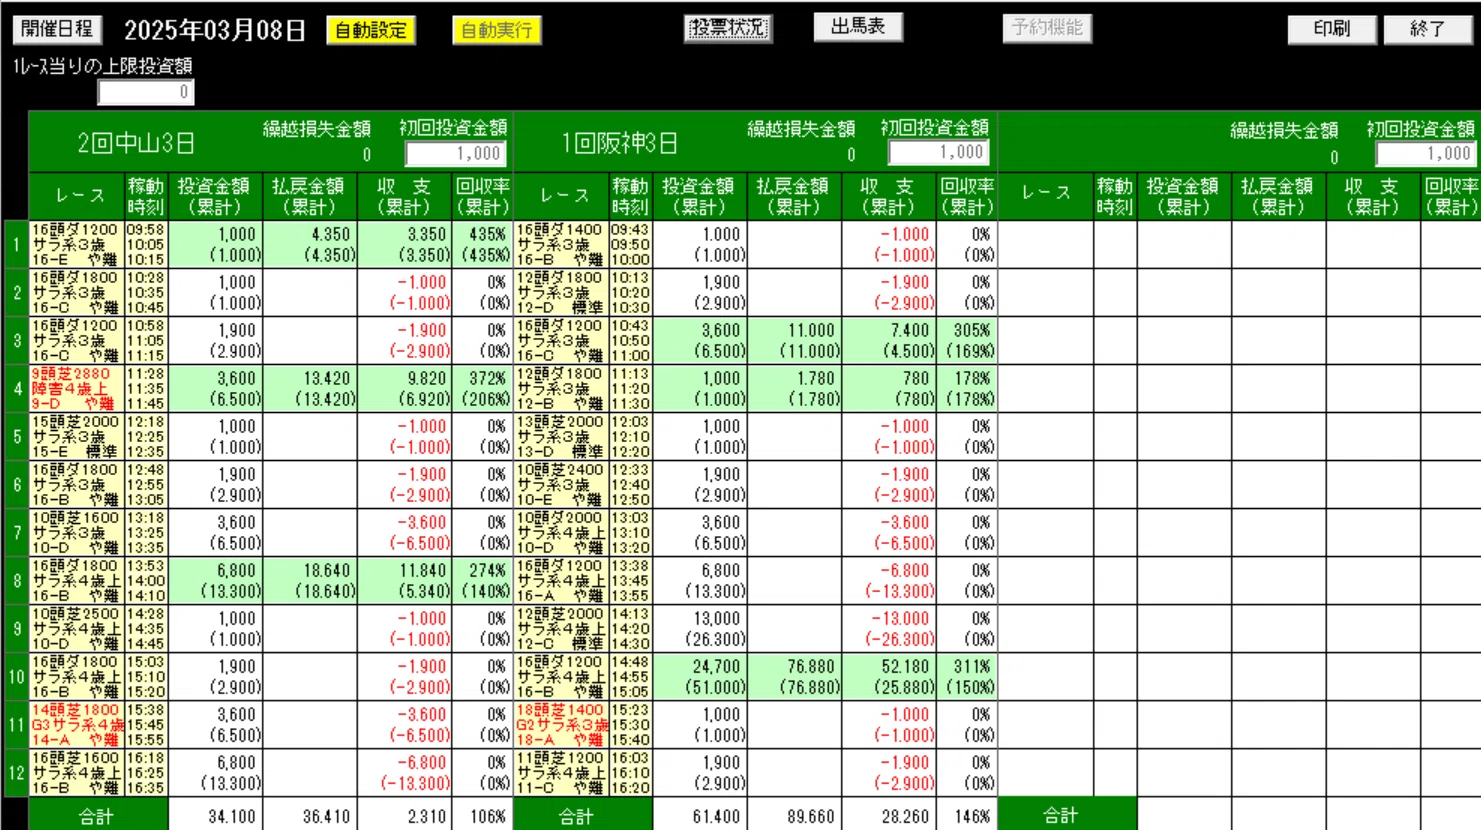Select Hanshin recovery rate 305%
Screen dimensions: 1481x830
coord(972,330)
